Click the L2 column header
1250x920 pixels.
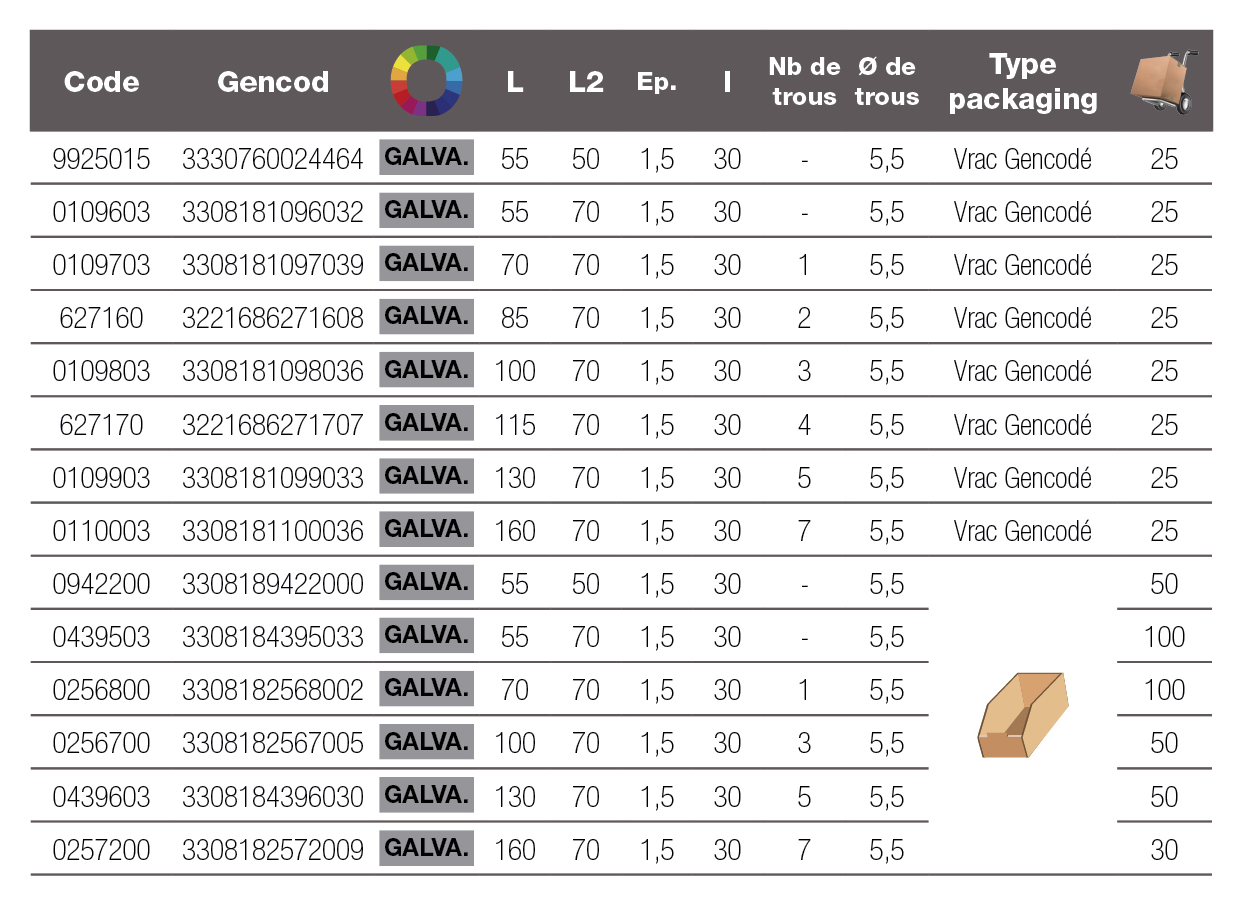[x=586, y=82]
